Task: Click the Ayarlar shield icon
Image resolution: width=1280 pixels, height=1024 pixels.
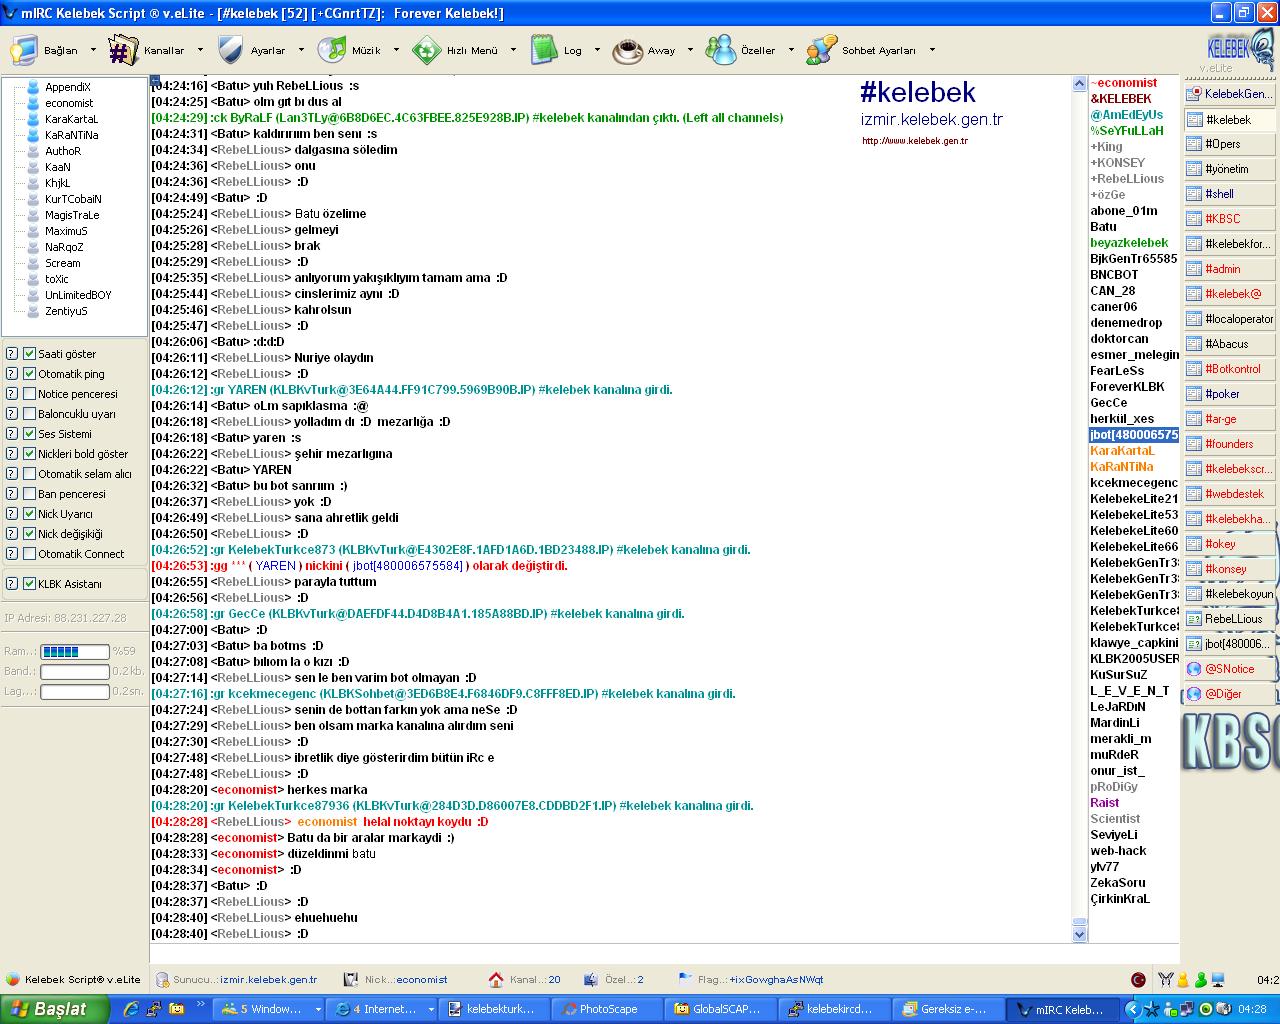Action: pos(230,50)
